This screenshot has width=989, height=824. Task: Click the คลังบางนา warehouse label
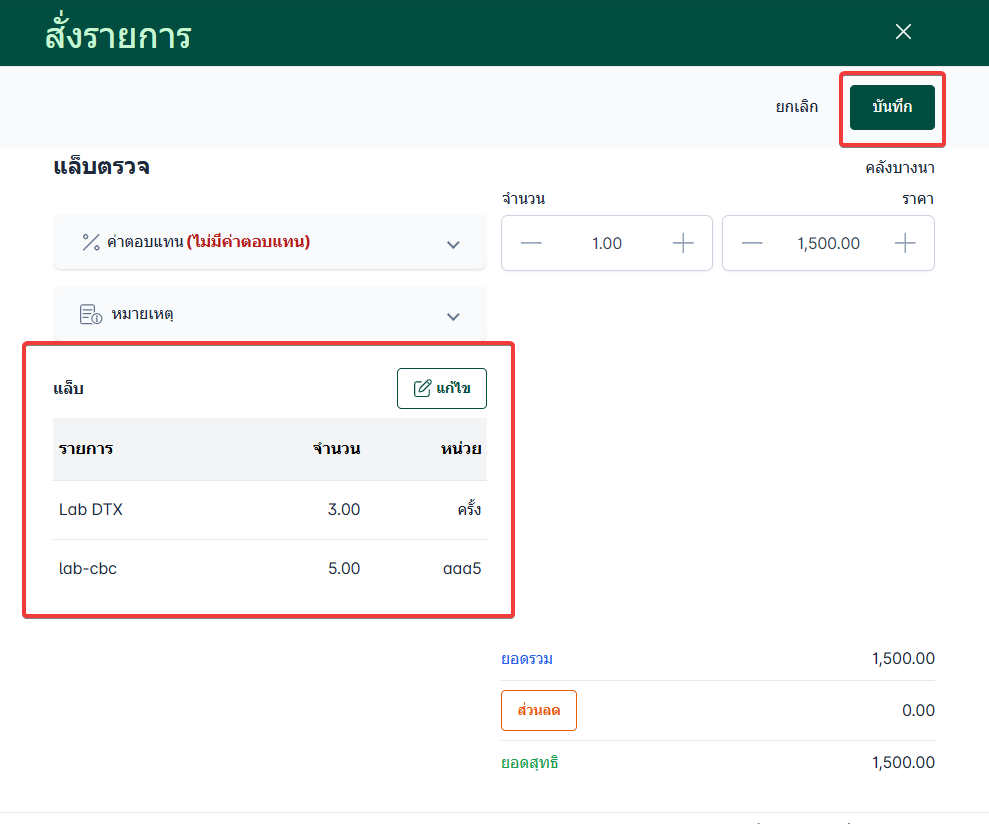pos(900,168)
